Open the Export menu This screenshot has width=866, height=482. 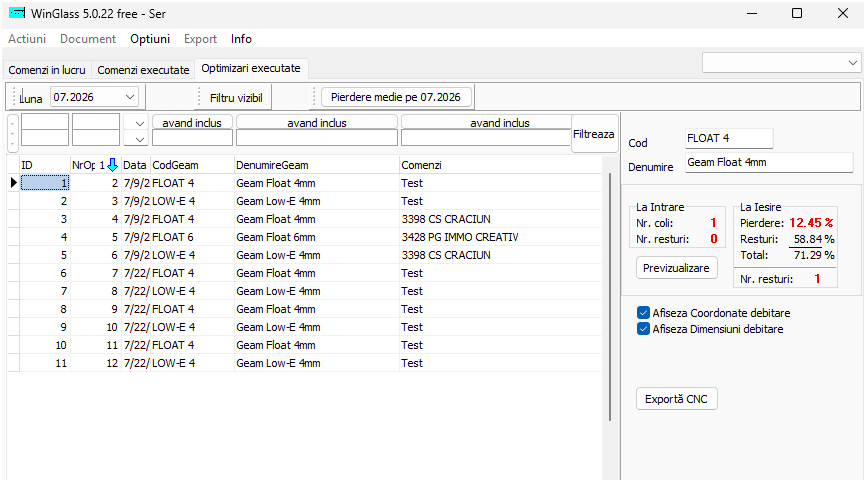tap(200, 39)
